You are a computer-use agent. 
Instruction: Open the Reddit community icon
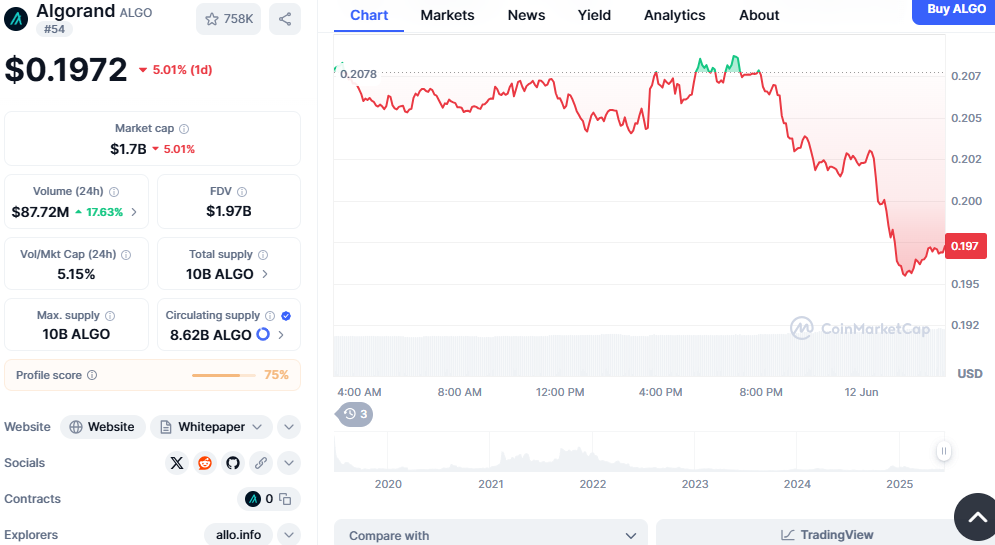coord(205,463)
